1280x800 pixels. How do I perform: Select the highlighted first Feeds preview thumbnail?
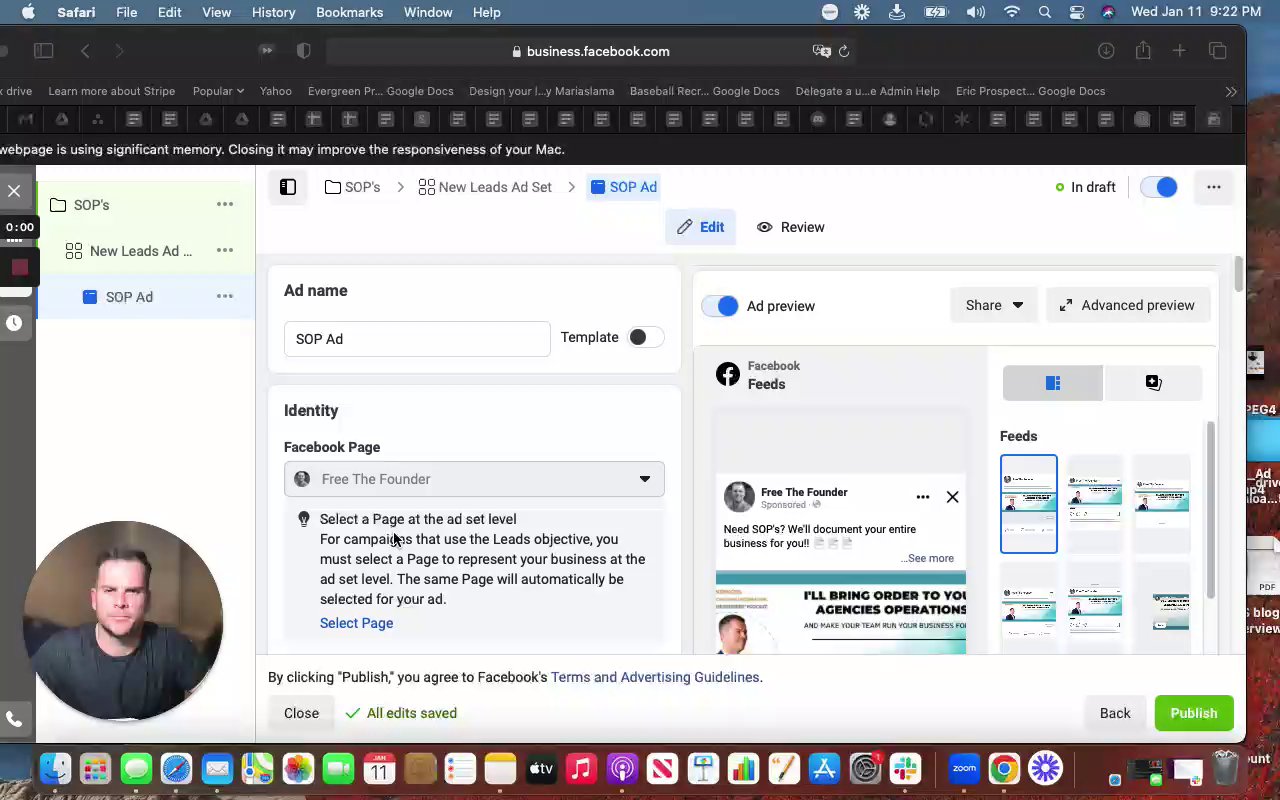(1029, 504)
